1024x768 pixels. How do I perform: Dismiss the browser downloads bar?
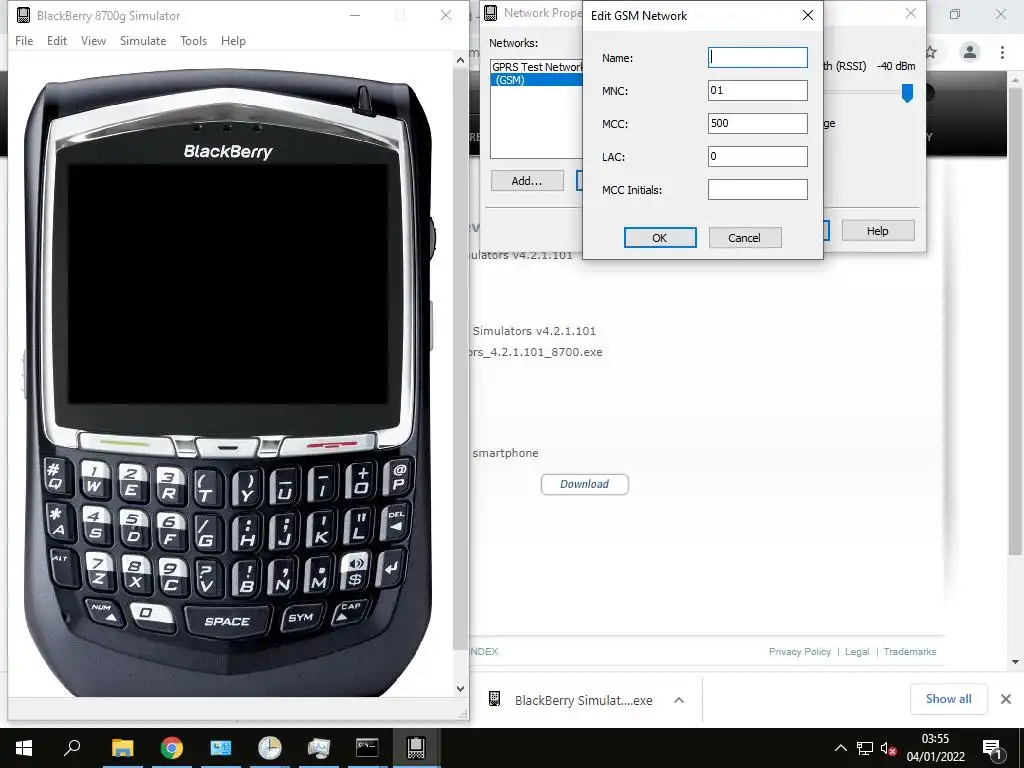pyautogui.click(x=1006, y=699)
